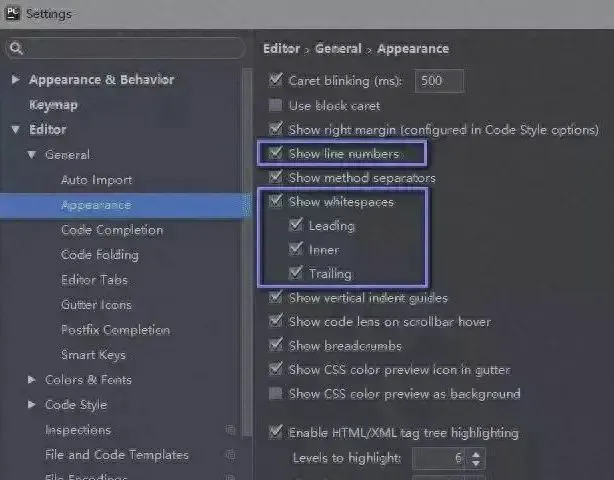Click the PyCharm icon in title bar

(x=13, y=14)
